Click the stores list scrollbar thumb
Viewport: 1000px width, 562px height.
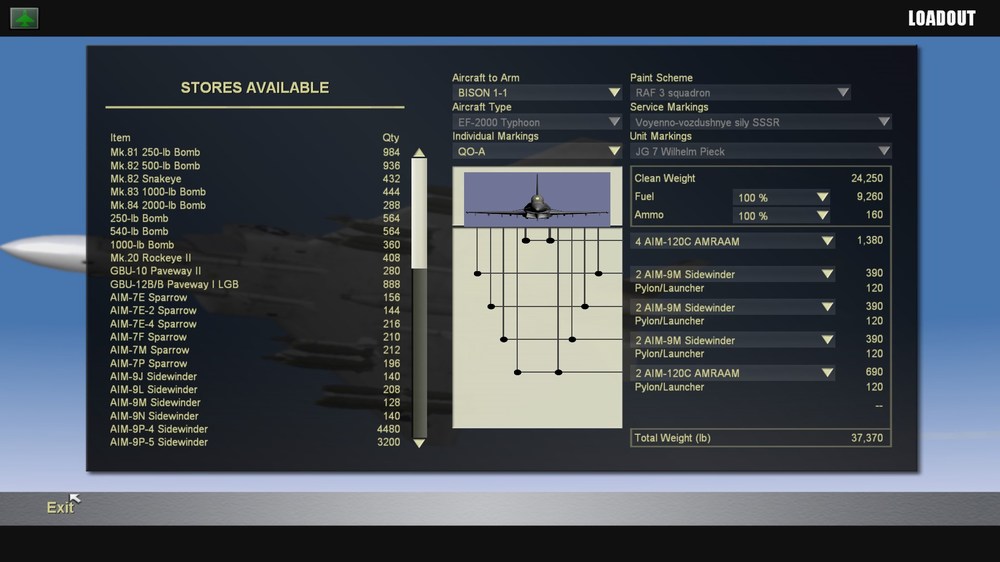pos(419,213)
